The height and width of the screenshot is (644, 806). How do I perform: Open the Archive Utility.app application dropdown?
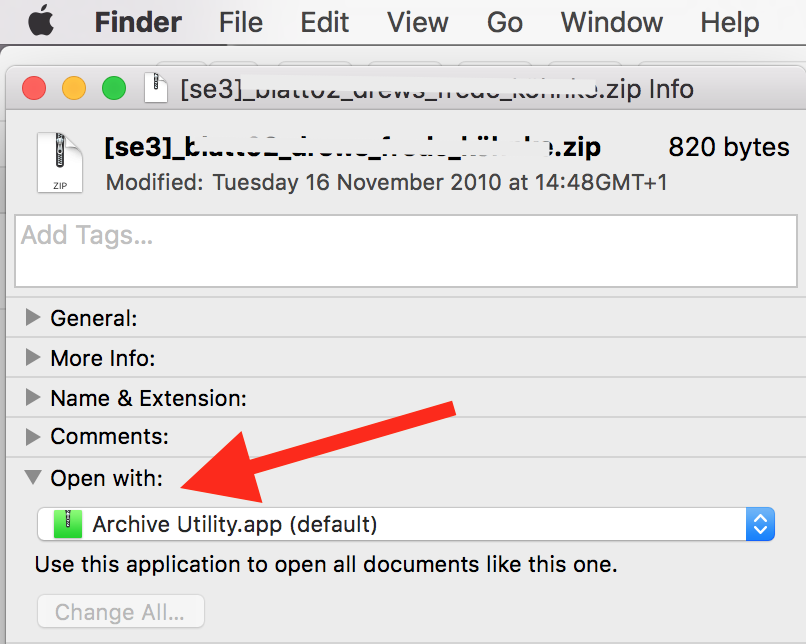pyautogui.click(x=400, y=524)
